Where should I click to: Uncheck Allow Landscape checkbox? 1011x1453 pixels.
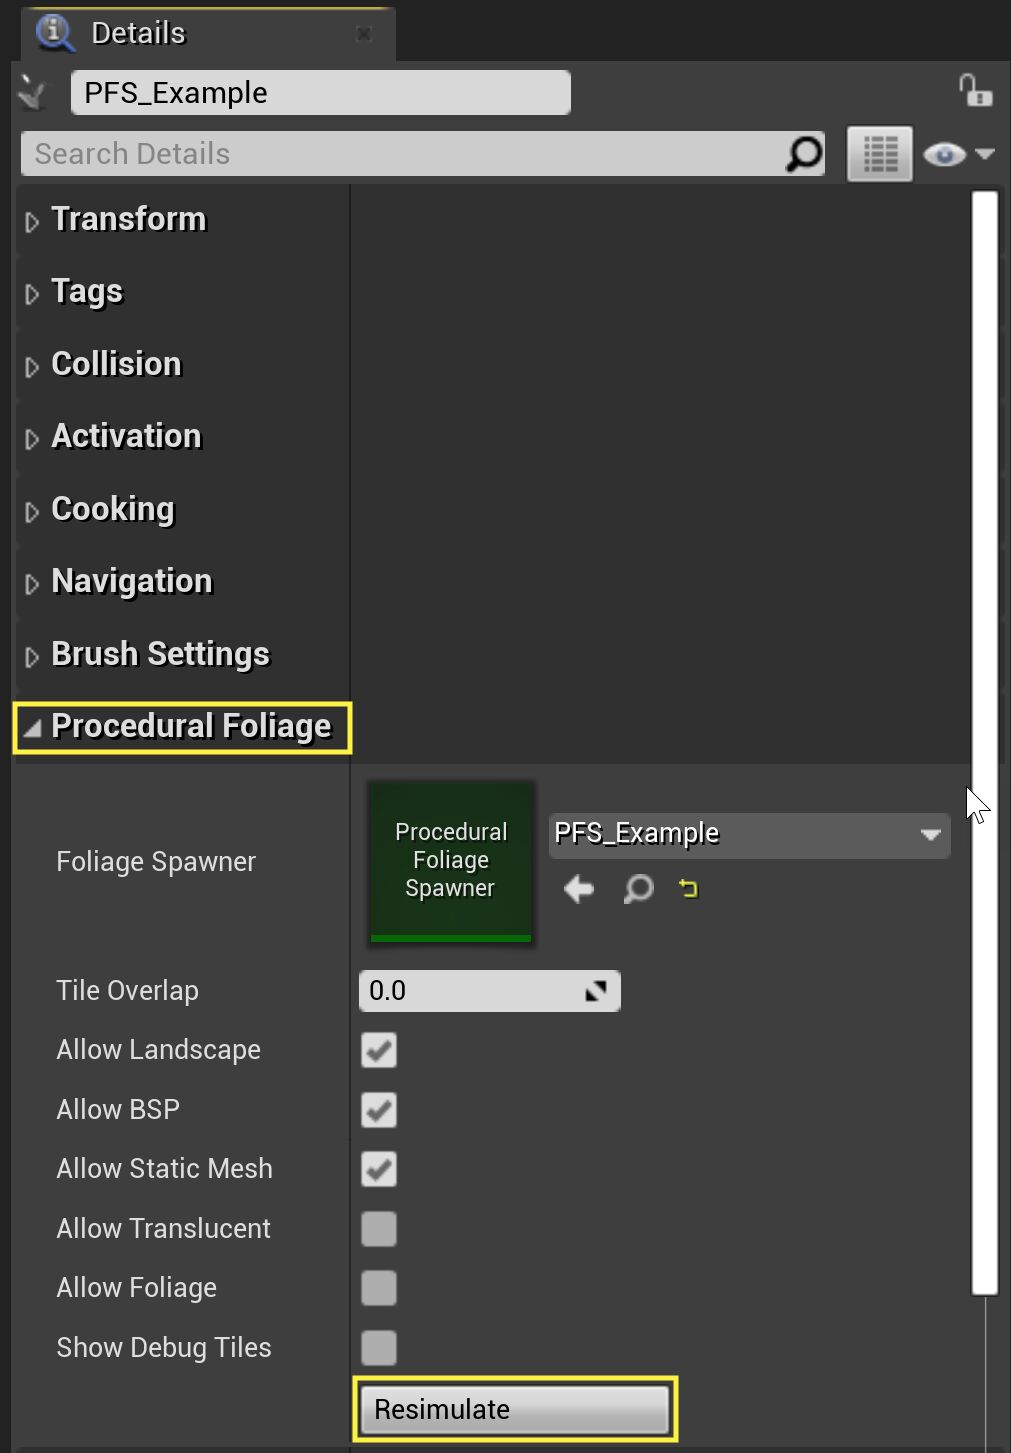tap(379, 1050)
